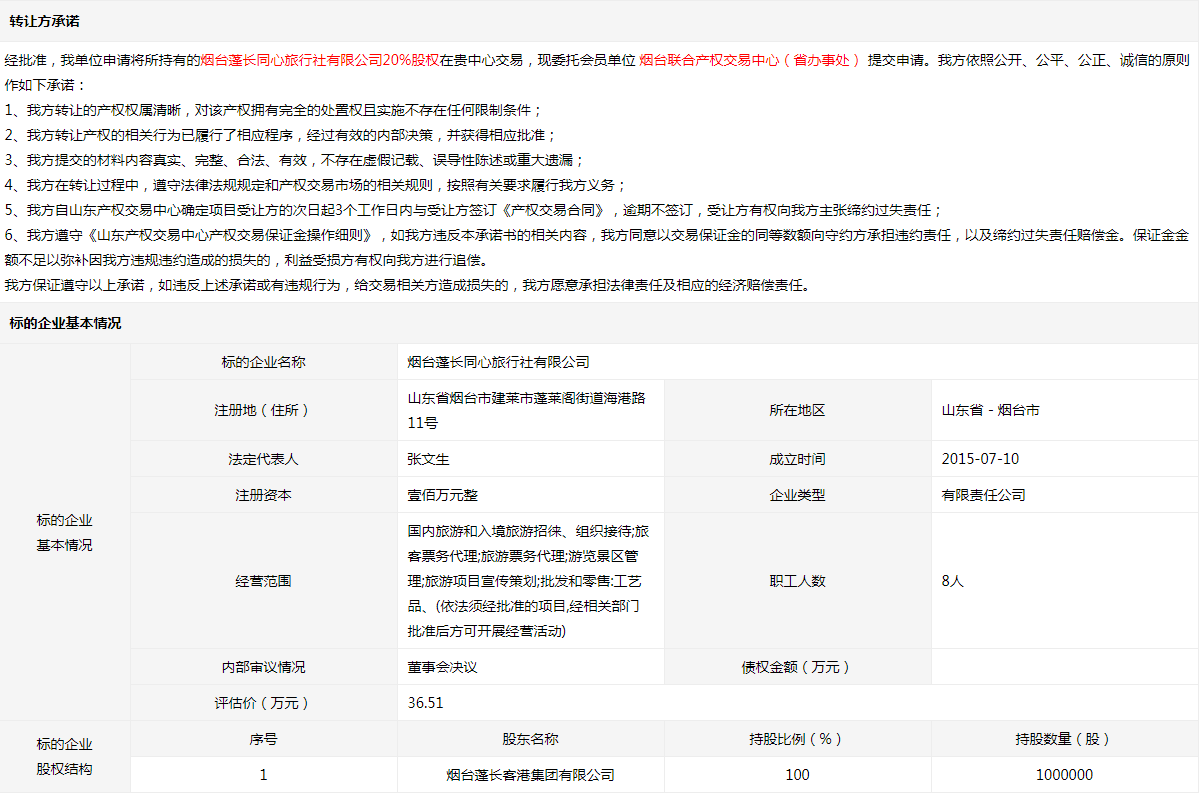The width and height of the screenshot is (1200, 793).
Task: Click the 内部审议情况 label cell
Action: pos(264,667)
